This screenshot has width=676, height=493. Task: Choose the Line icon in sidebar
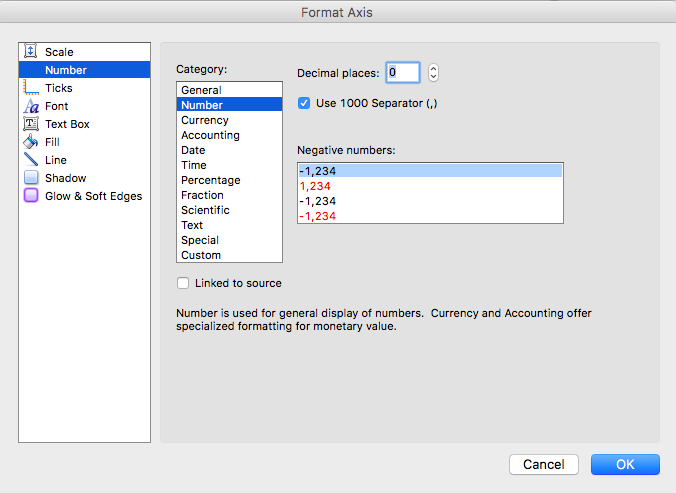30,160
